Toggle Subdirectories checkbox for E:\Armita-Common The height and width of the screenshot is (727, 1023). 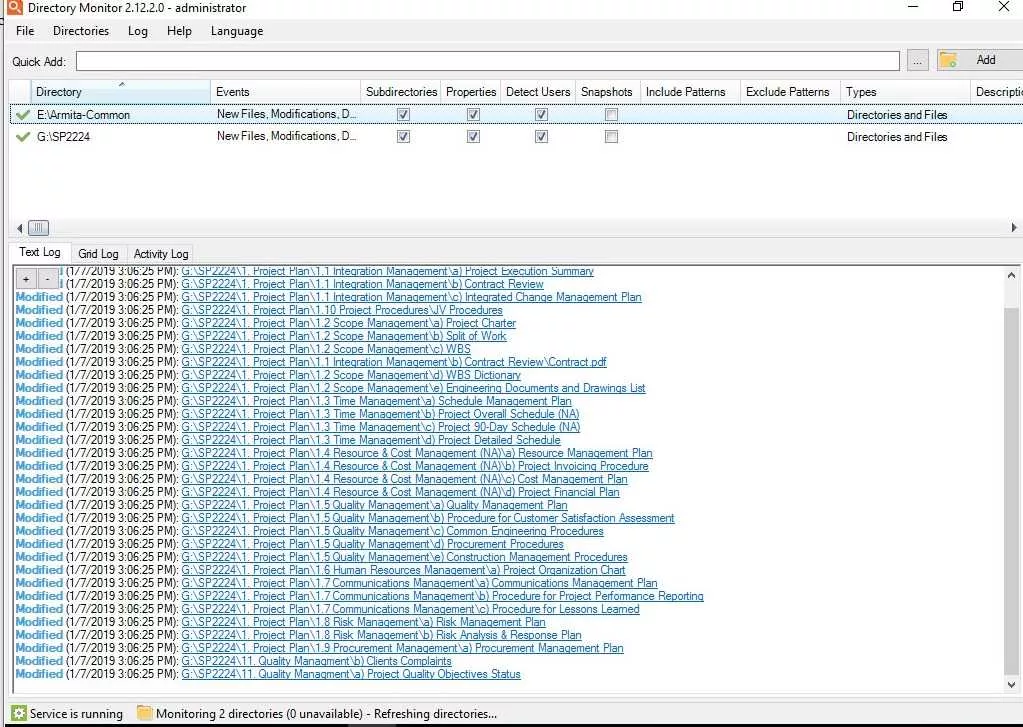[403, 115]
